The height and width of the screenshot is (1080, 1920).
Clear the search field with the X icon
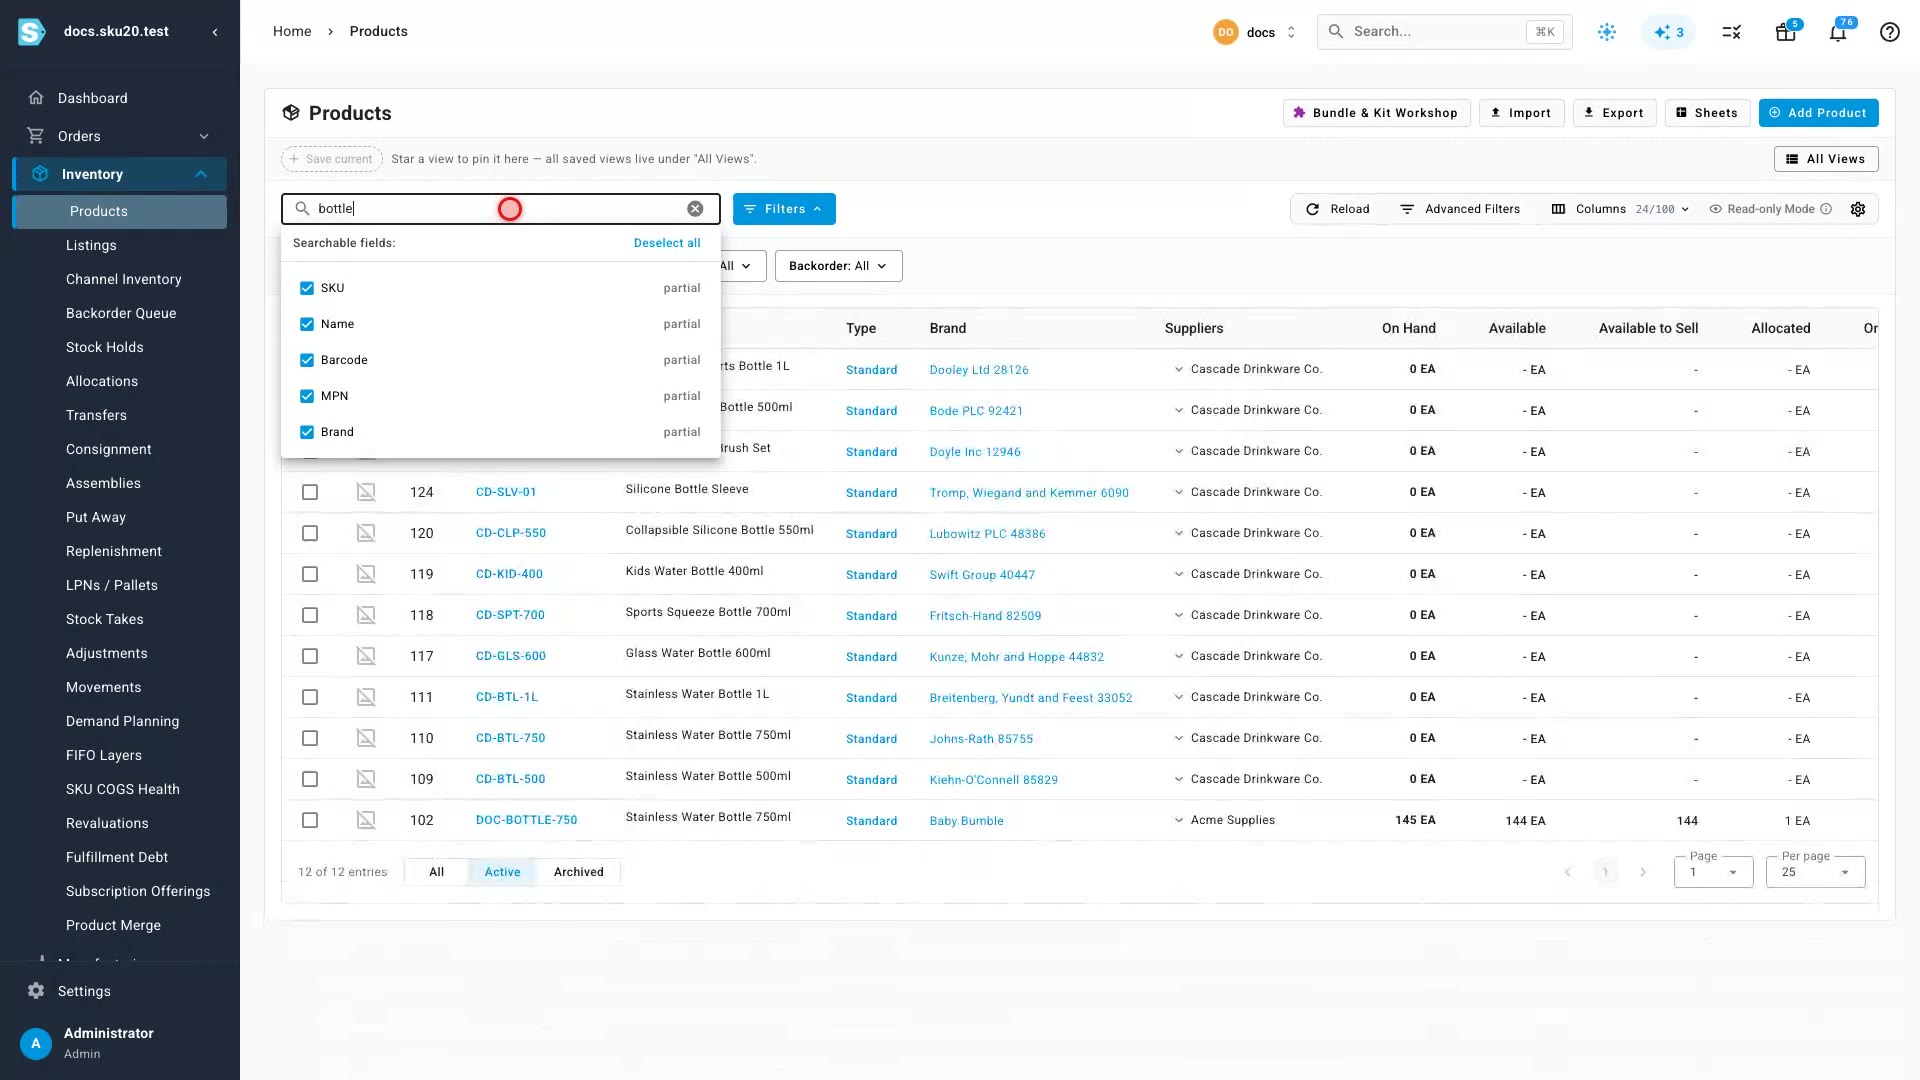click(695, 209)
